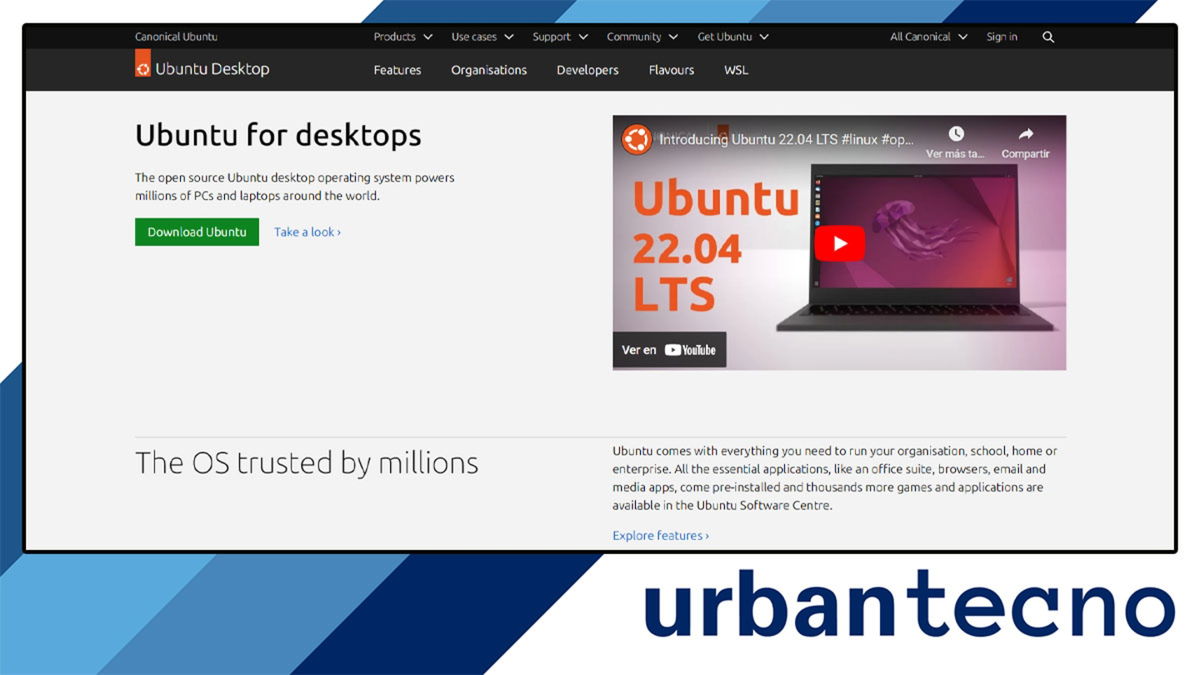
Task: Open the Organisations tab
Action: pyautogui.click(x=489, y=70)
